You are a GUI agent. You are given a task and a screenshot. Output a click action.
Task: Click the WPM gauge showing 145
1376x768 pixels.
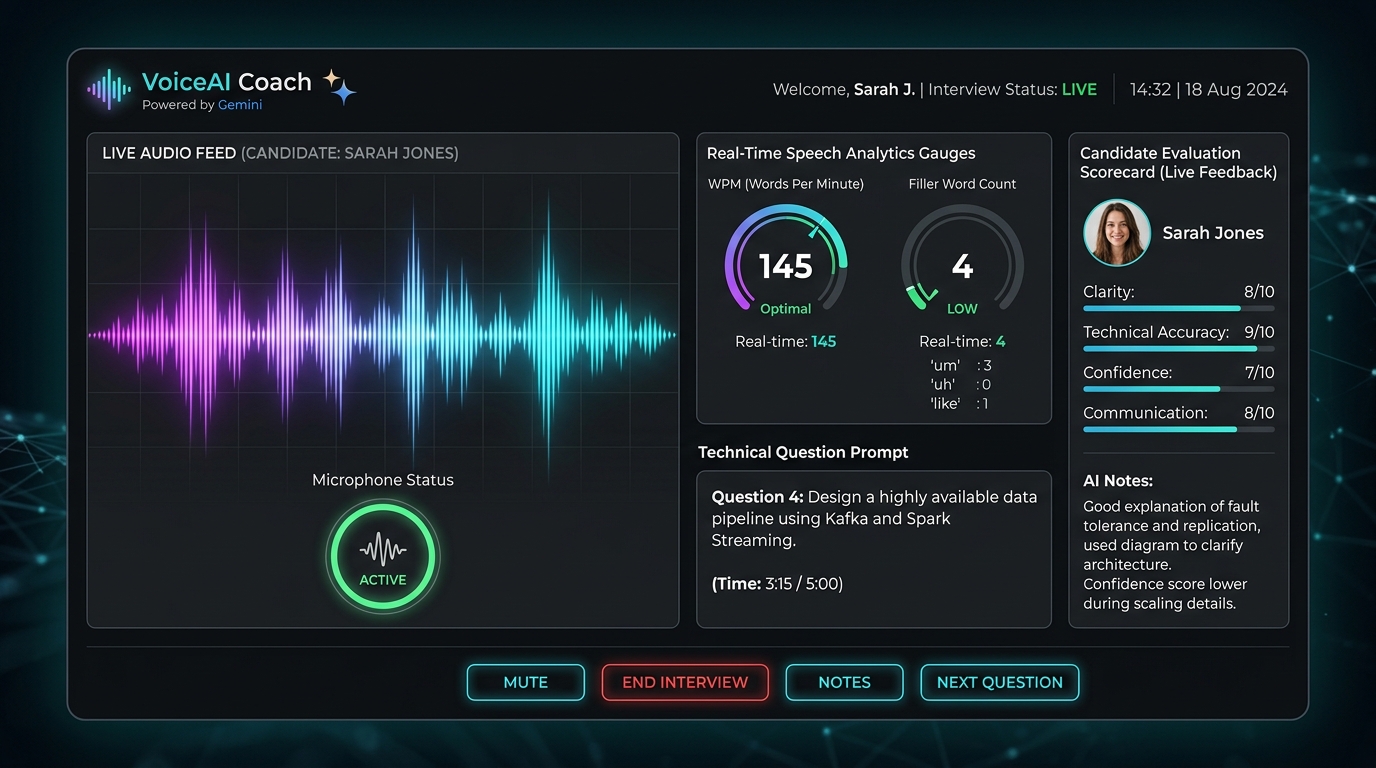(x=786, y=262)
